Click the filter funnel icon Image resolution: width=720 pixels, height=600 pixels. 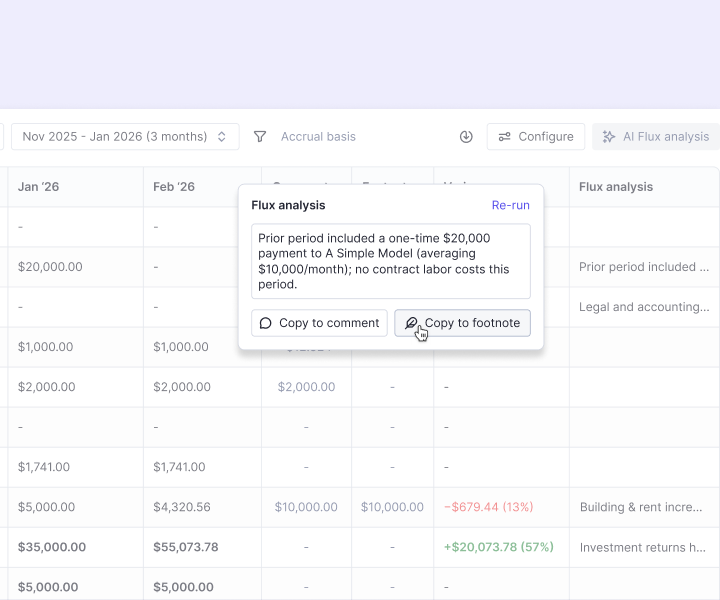[260, 137]
